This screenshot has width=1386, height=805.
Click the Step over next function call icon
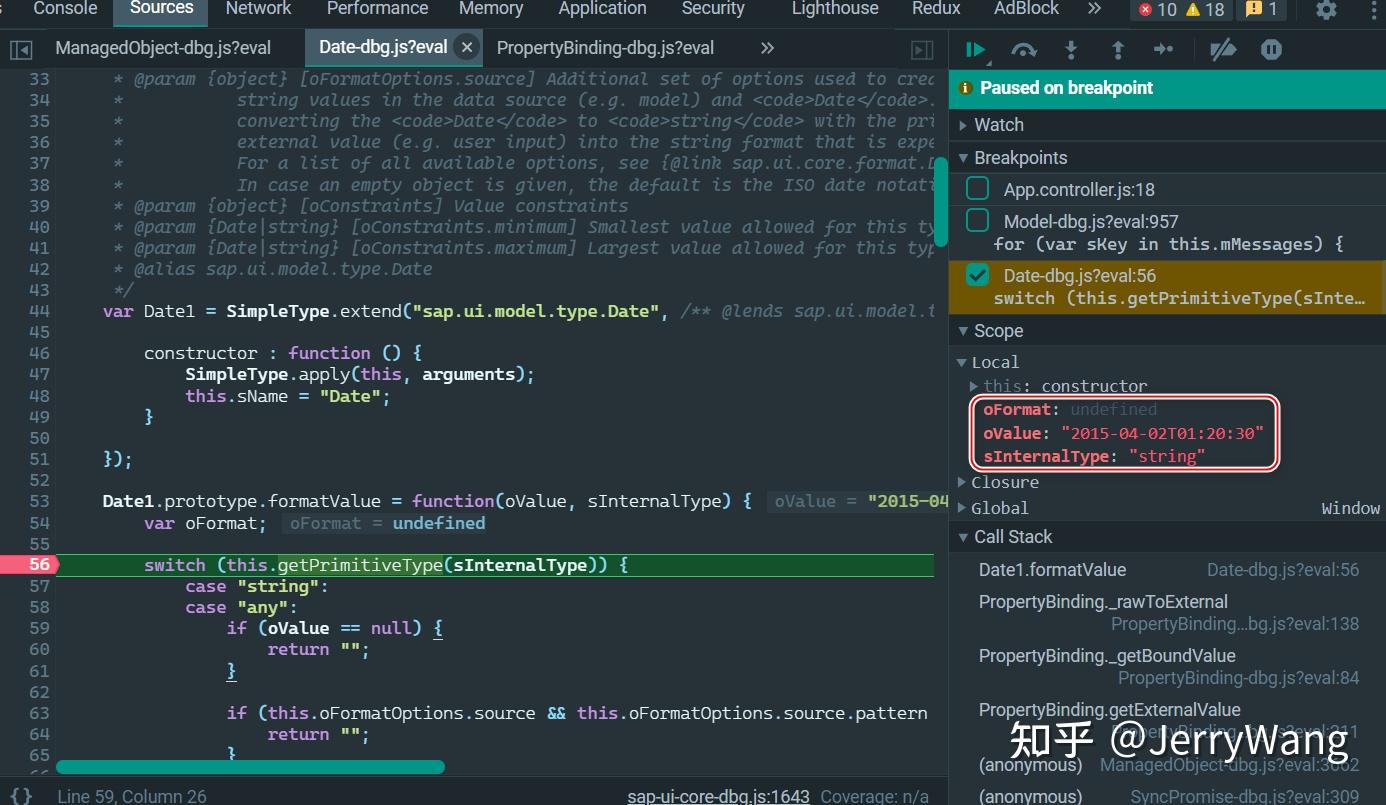(x=1023, y=49)
